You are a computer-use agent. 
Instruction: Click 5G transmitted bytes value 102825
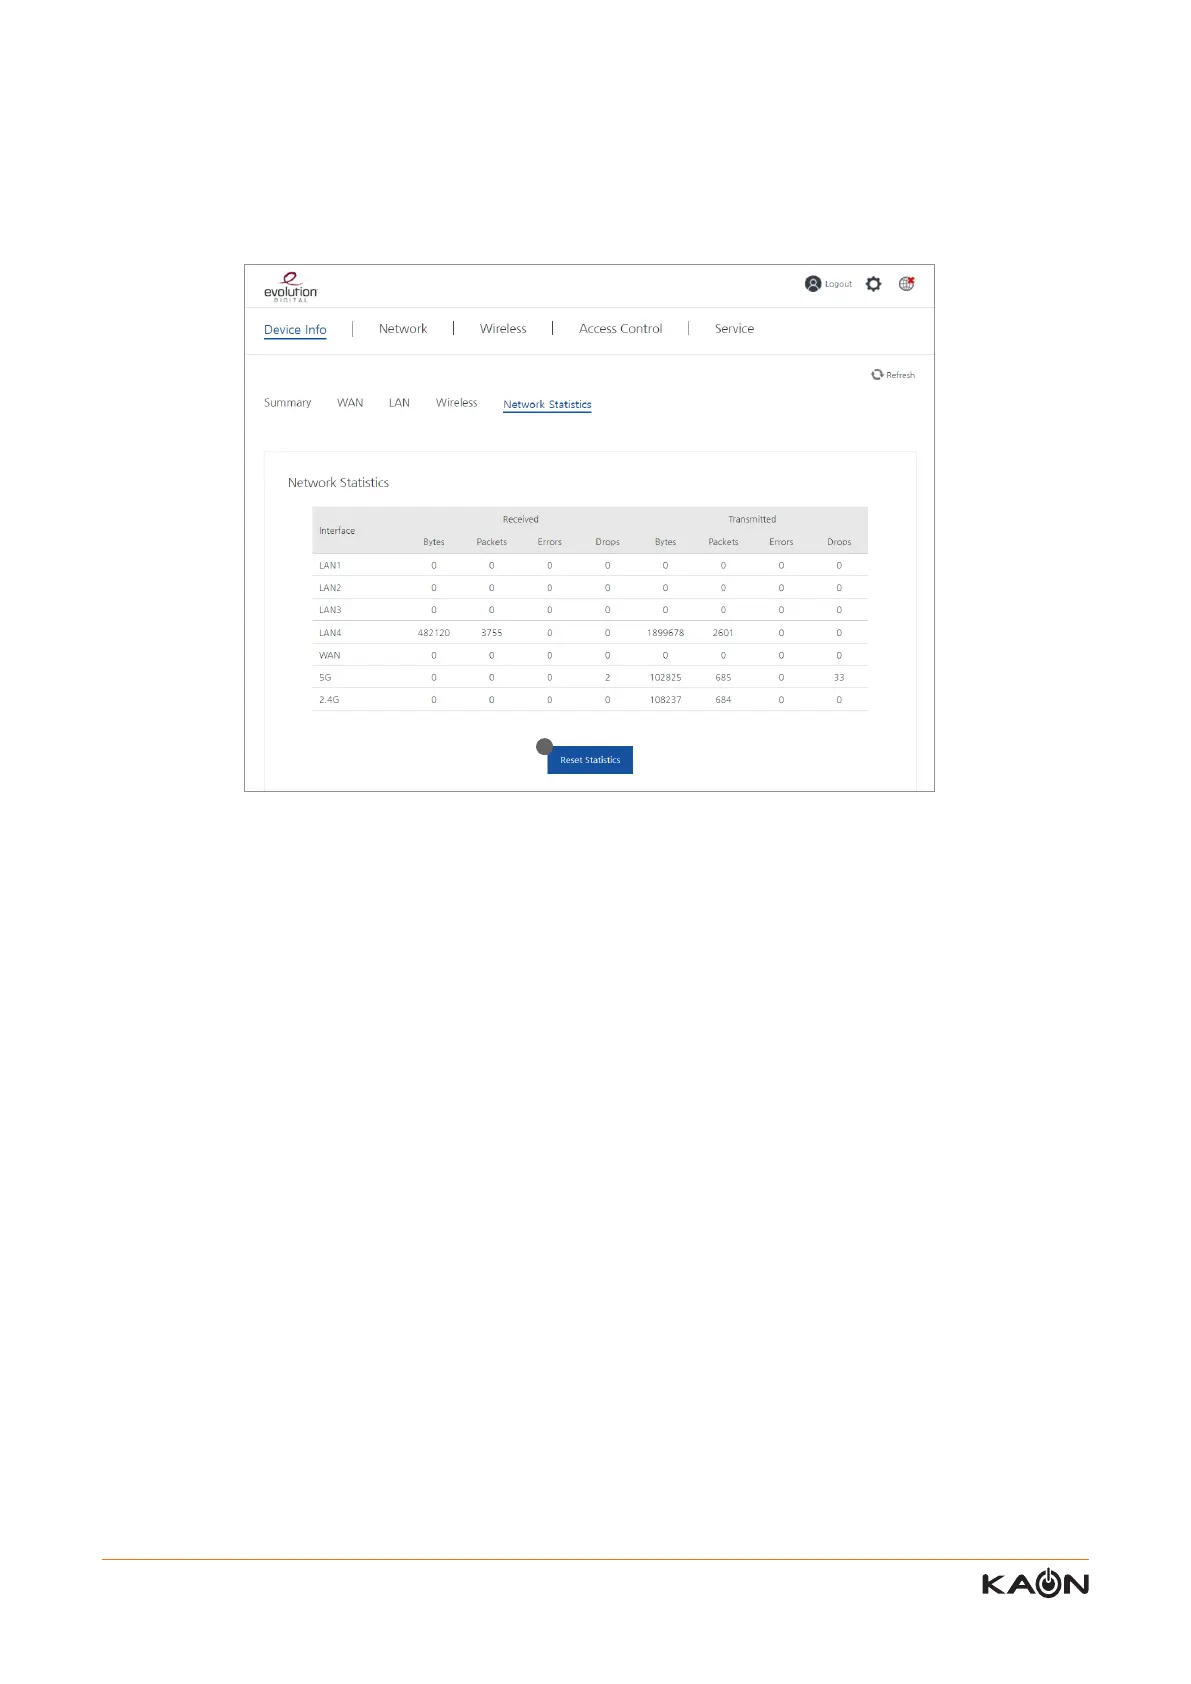click(x=665, y=678)
